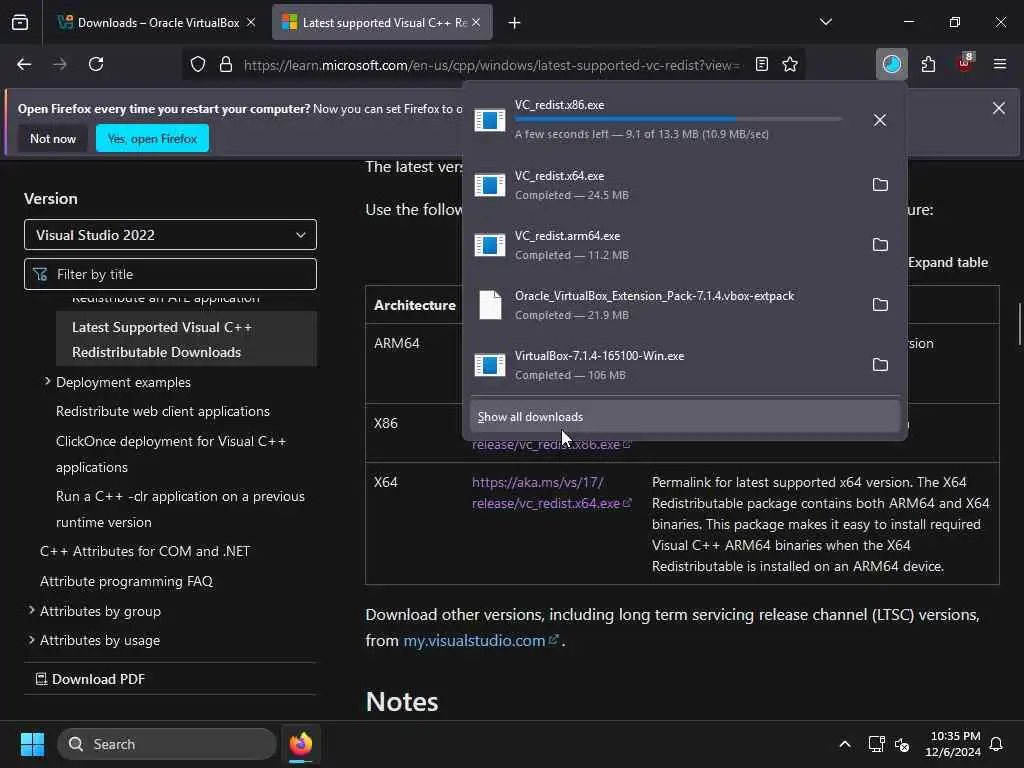Show VC_redist.arm64.exe in folder
The height and width of the screenshot is (768, 1024).
point(880,245)
